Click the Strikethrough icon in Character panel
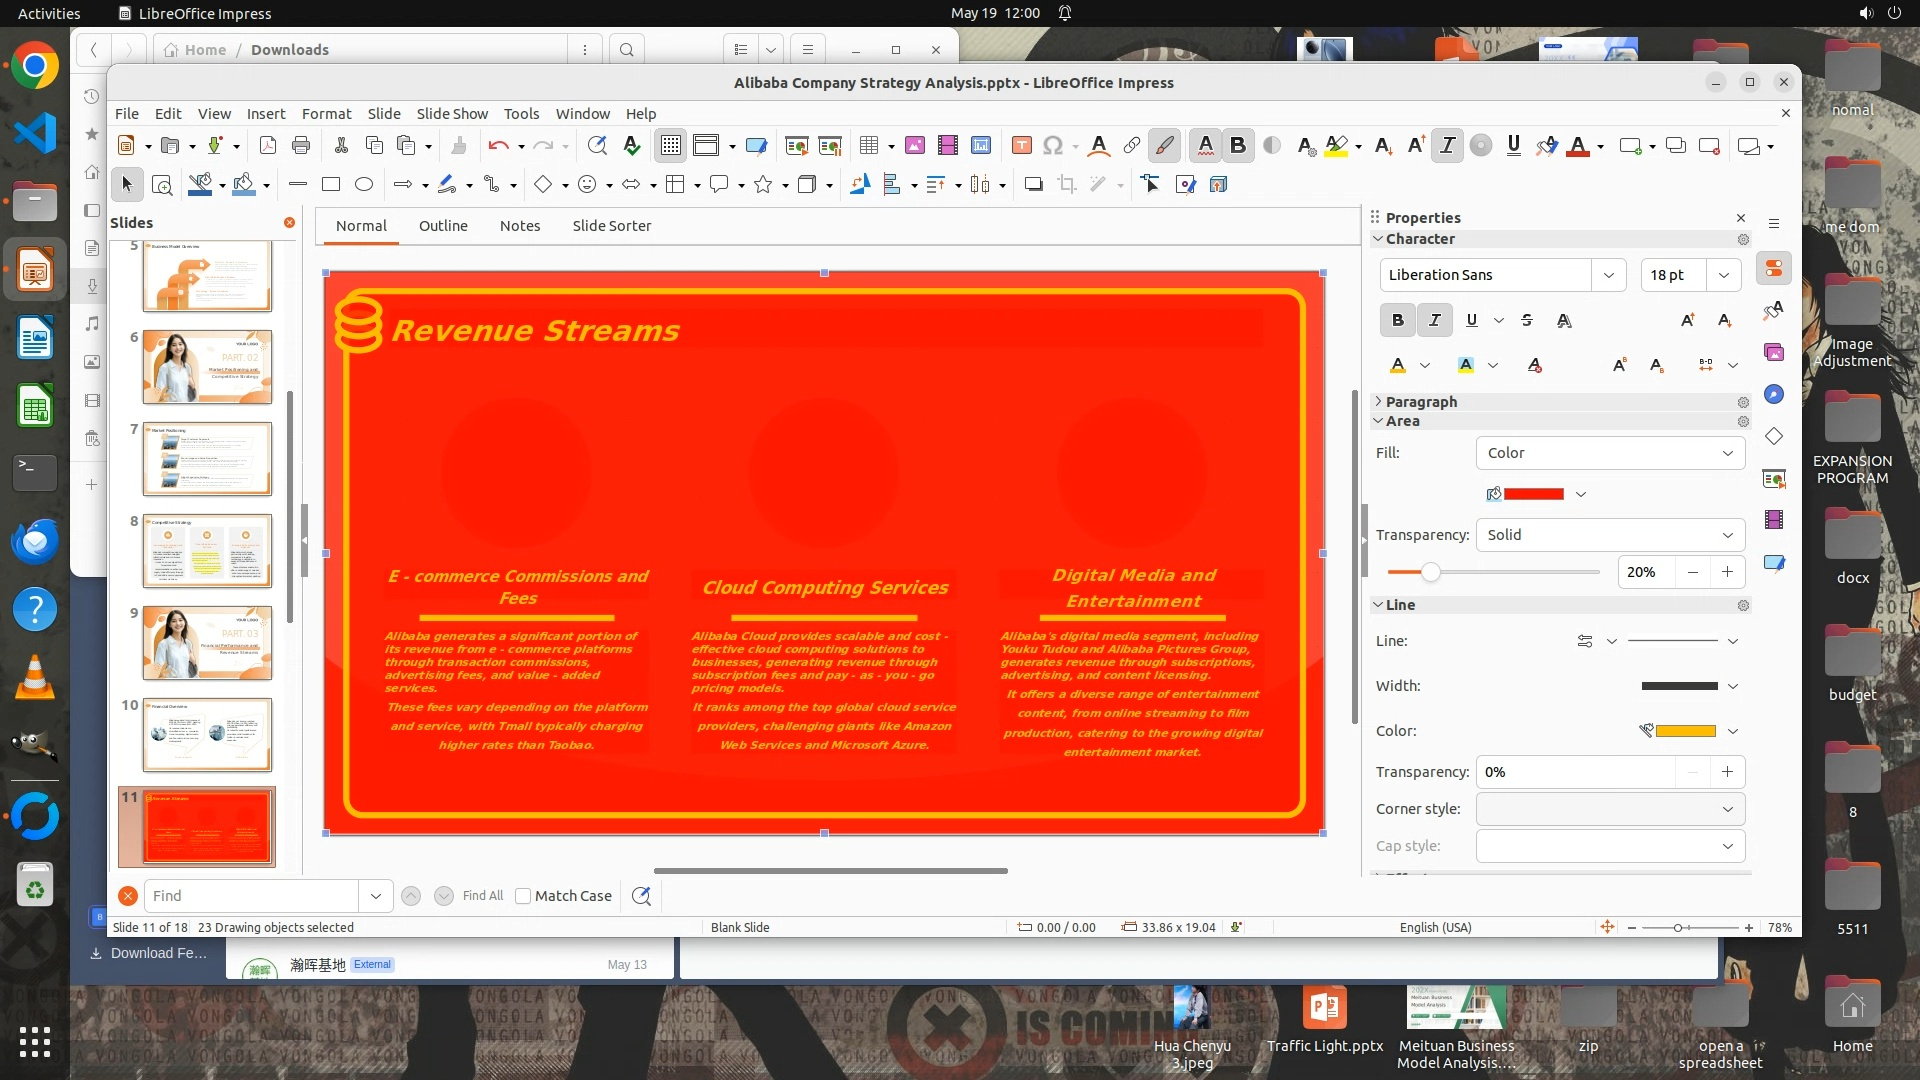1920x1080 pixels. [x=1526, y=320]
